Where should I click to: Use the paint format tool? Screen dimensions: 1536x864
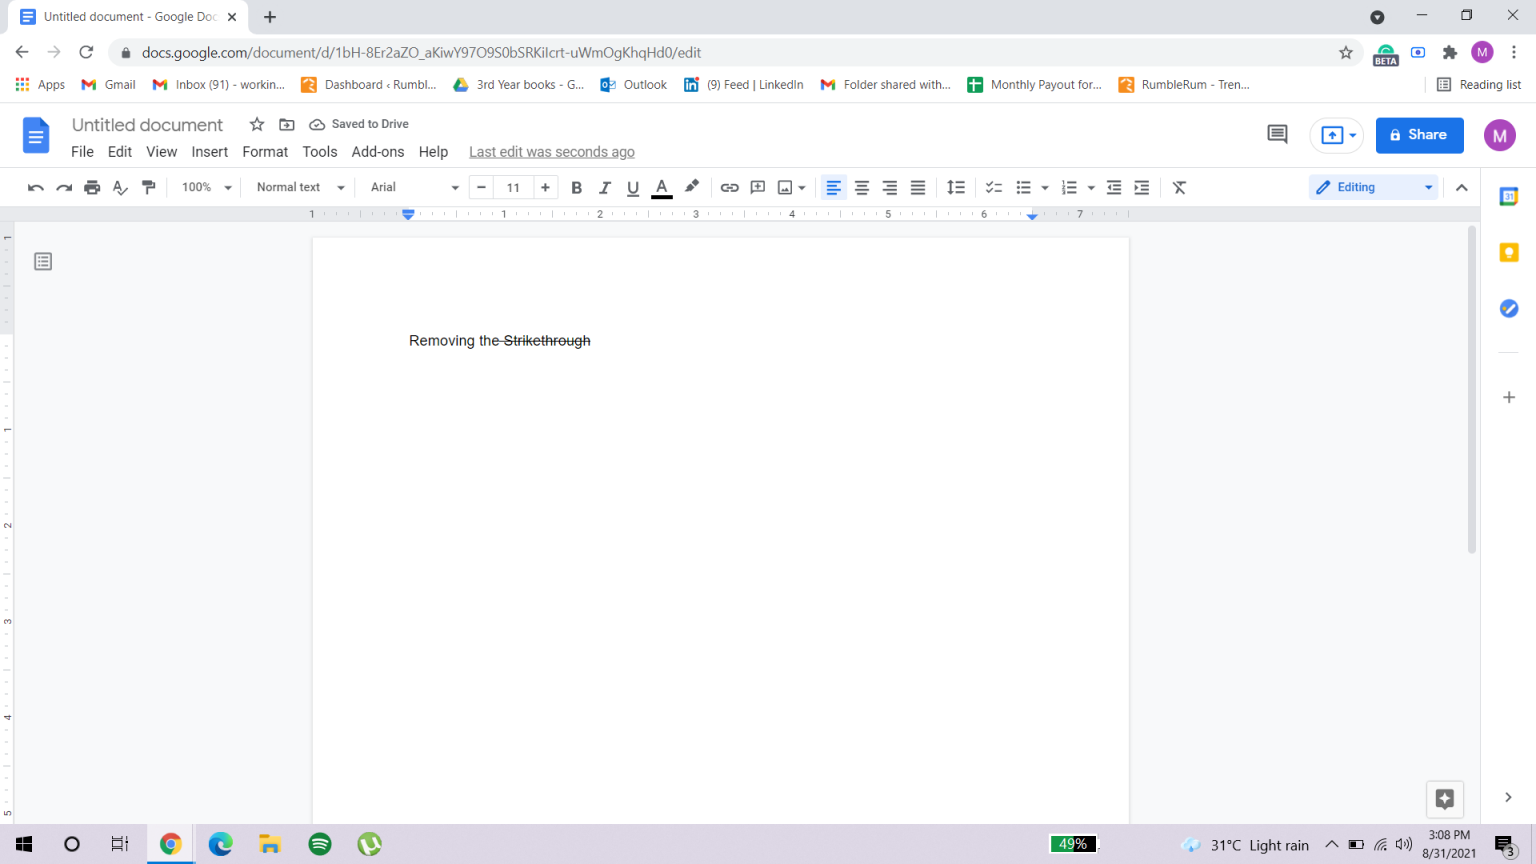(149, 187)
